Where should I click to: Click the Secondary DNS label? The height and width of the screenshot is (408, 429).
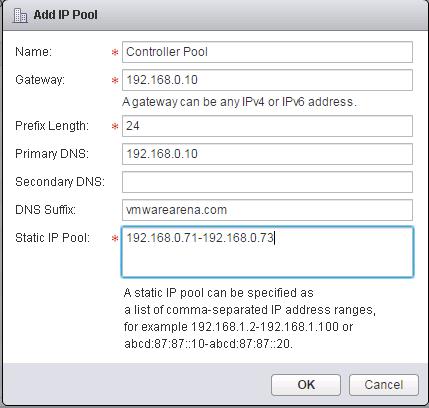click(60, 182)
